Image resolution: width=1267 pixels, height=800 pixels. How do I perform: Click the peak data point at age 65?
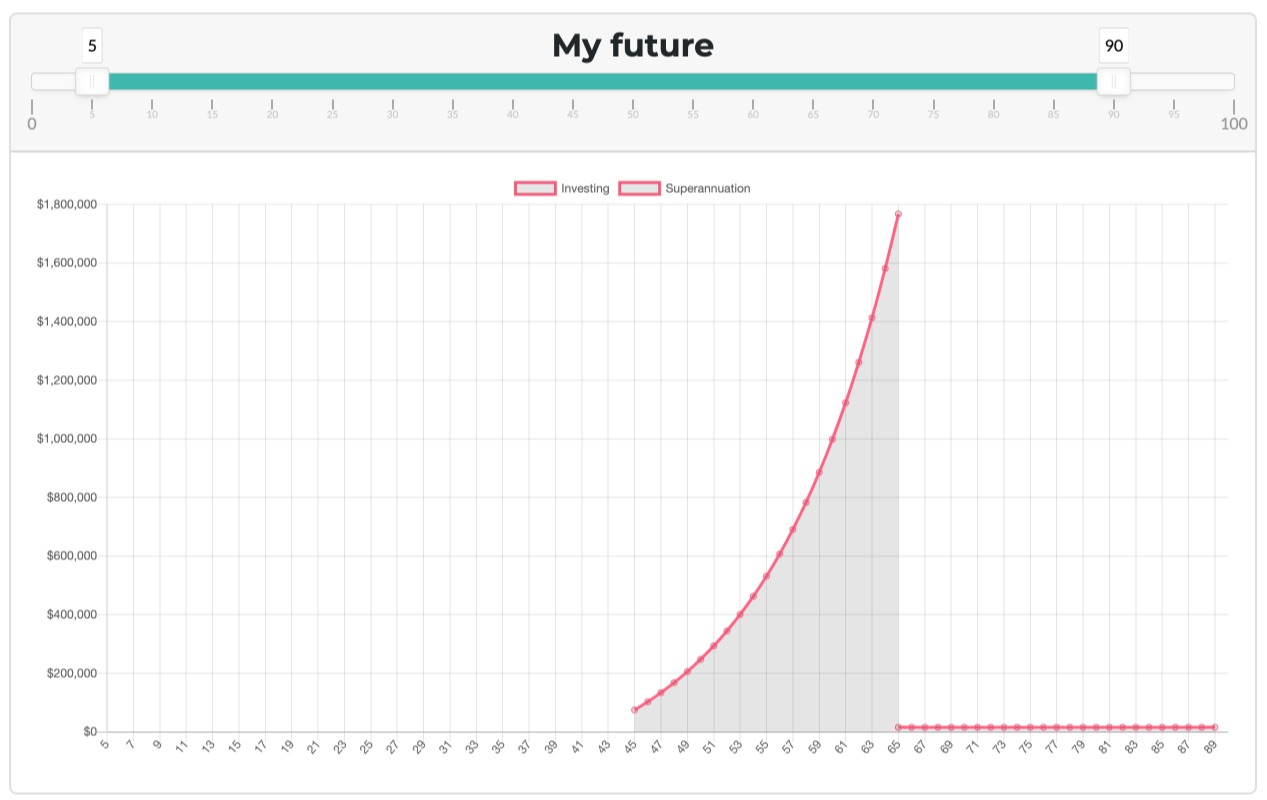click(898, 214)
